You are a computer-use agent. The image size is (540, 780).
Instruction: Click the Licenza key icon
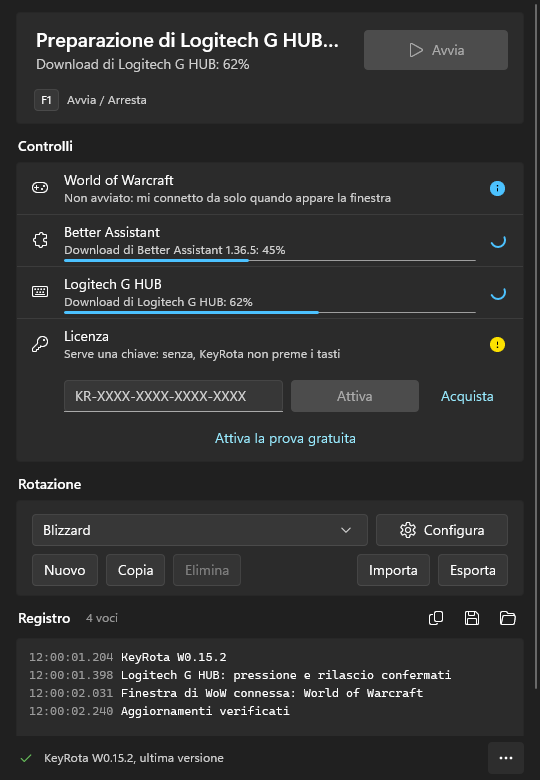coord(40,344)
